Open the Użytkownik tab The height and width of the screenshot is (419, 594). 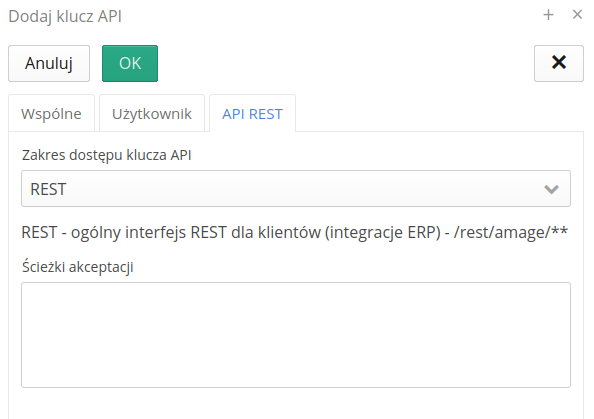point(152,114)
